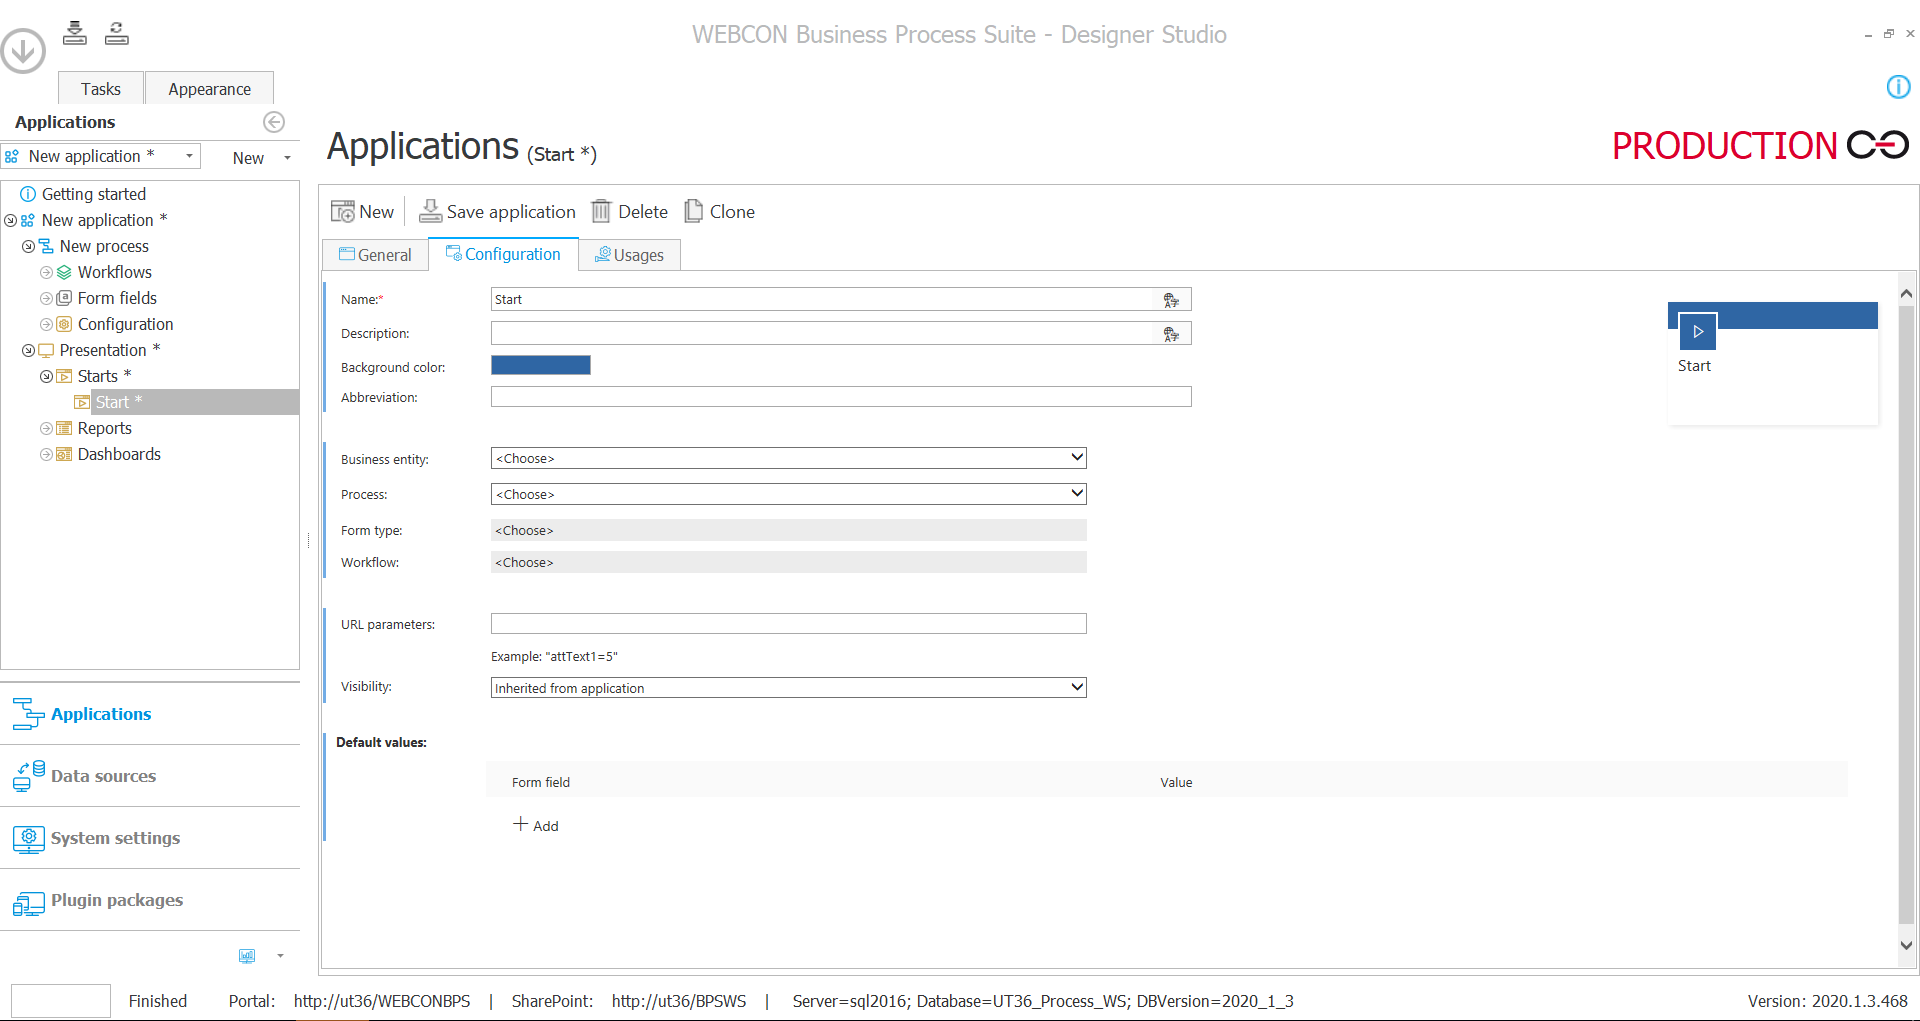Open translation editor for Description field
Screen dimensions: 1920x1021
[x=1171, y=334]
